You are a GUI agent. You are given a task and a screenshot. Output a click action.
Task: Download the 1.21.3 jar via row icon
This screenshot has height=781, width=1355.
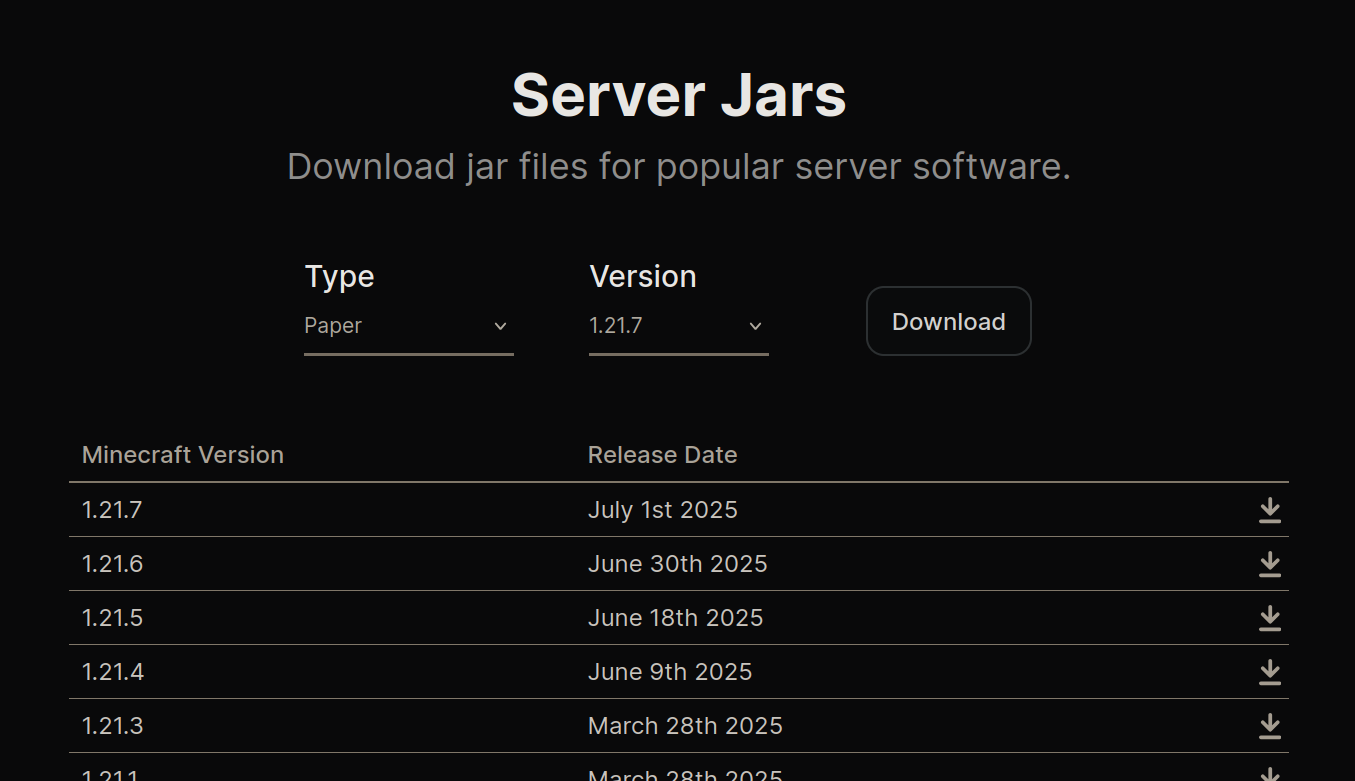pyautogui.click(x=1269, y=726)
